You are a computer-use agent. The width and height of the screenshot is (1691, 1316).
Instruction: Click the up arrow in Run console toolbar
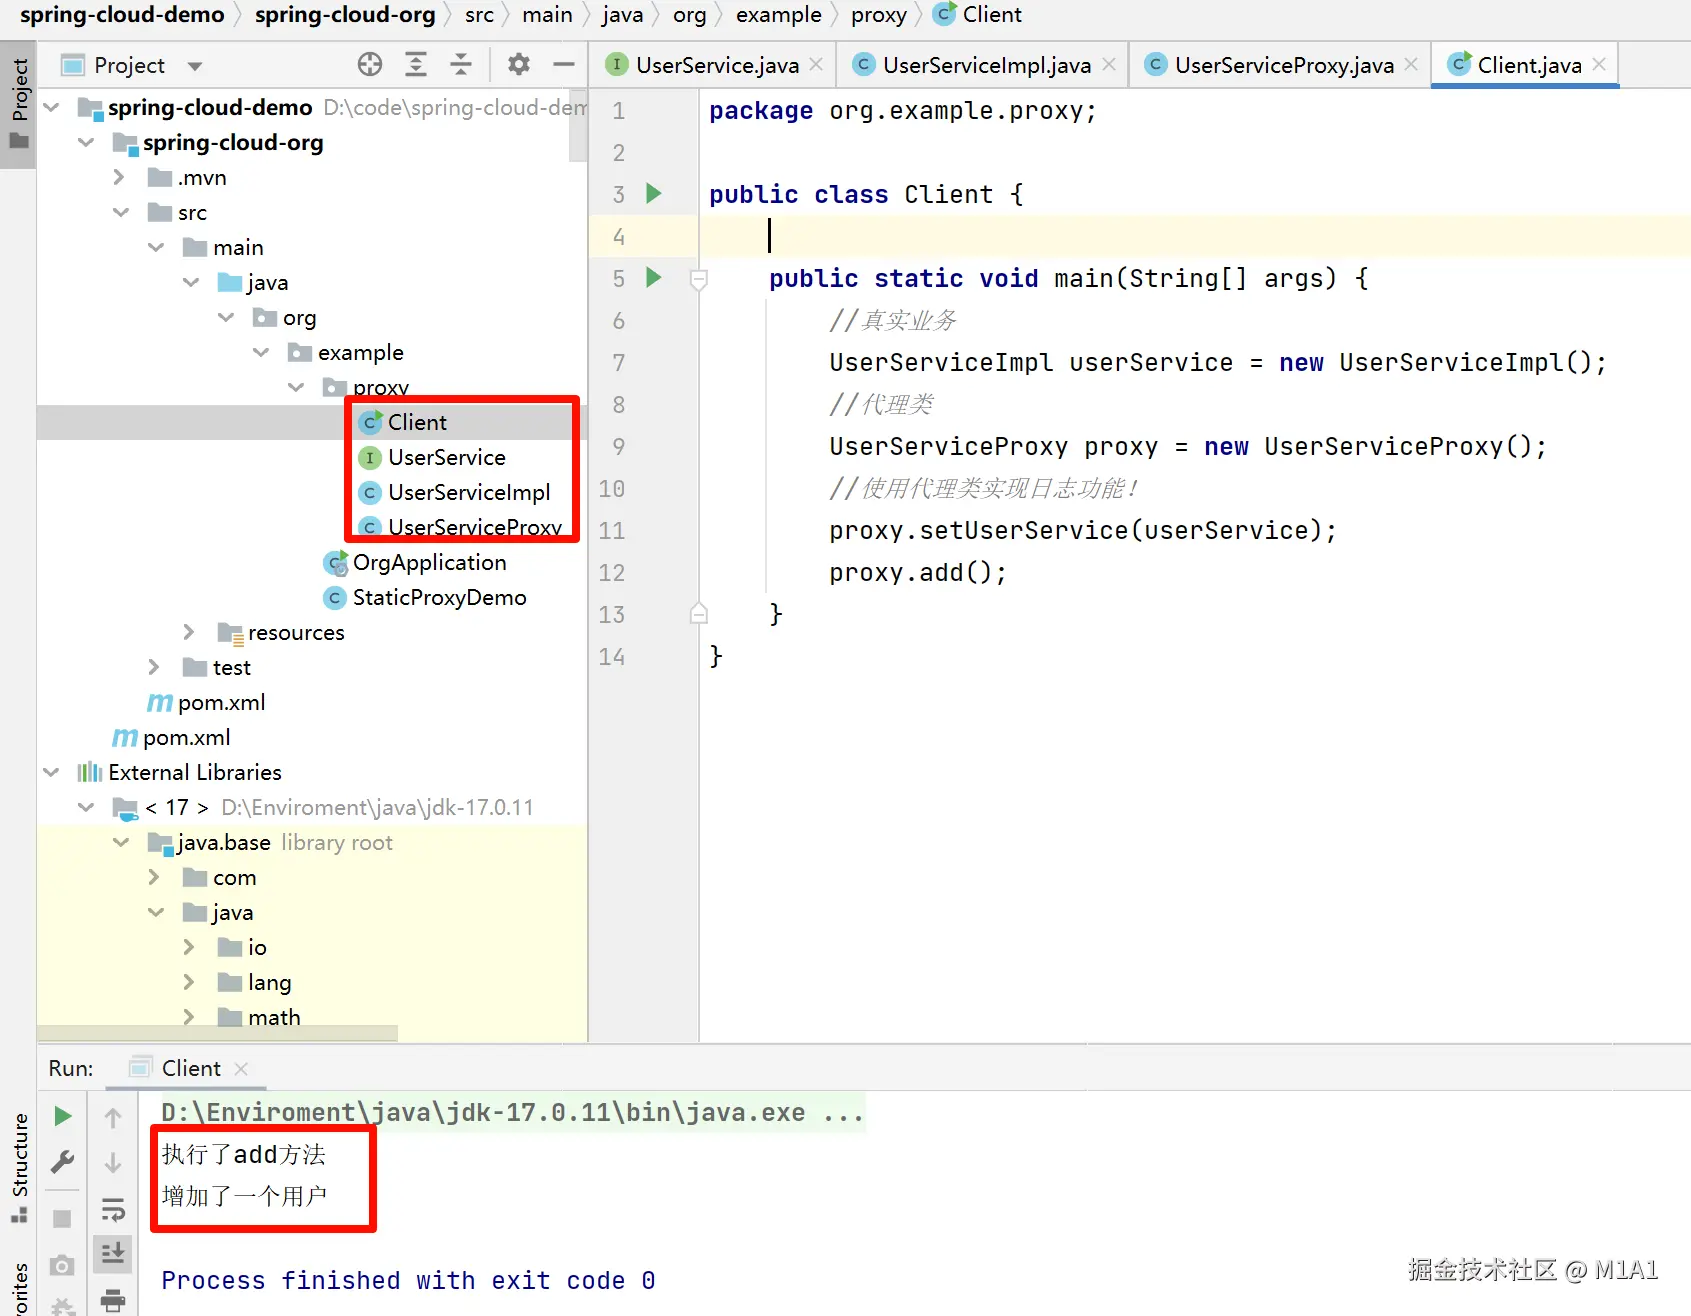click(x=113, y=1118)
